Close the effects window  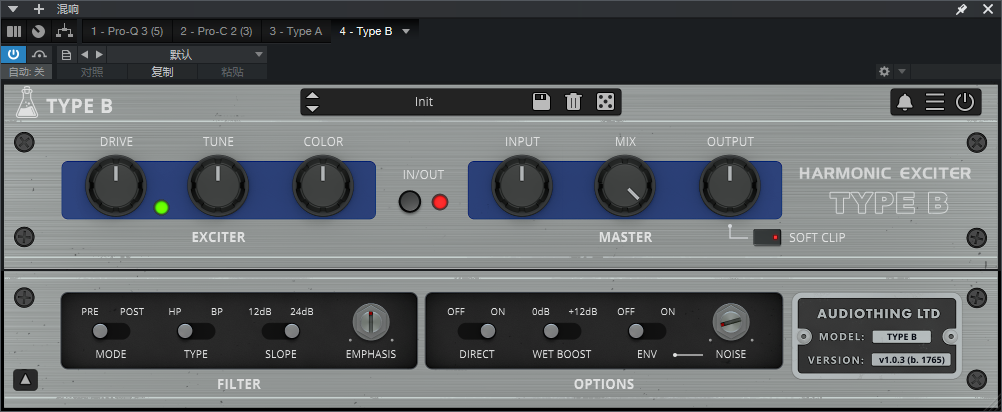click(988, 9)
